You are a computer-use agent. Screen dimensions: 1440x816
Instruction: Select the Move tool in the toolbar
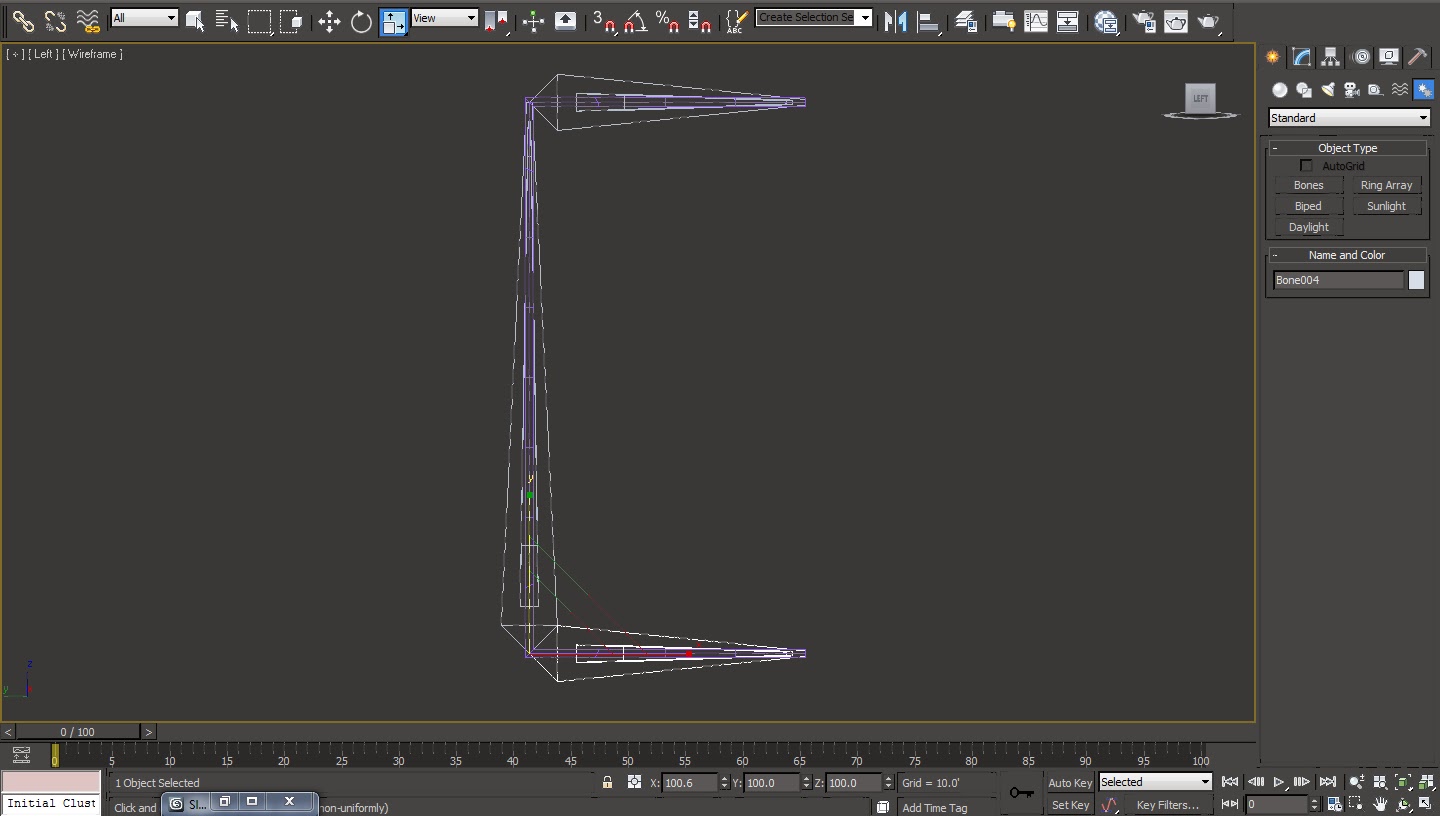point(329,21)
